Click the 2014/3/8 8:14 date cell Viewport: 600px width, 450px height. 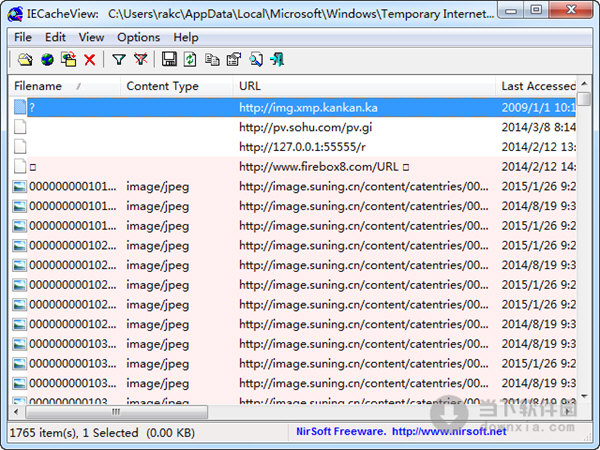[538, 127]
